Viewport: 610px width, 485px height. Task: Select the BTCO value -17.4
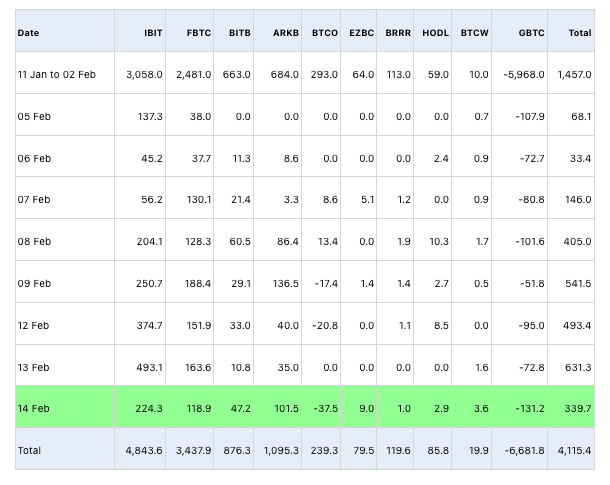(326, 284)
